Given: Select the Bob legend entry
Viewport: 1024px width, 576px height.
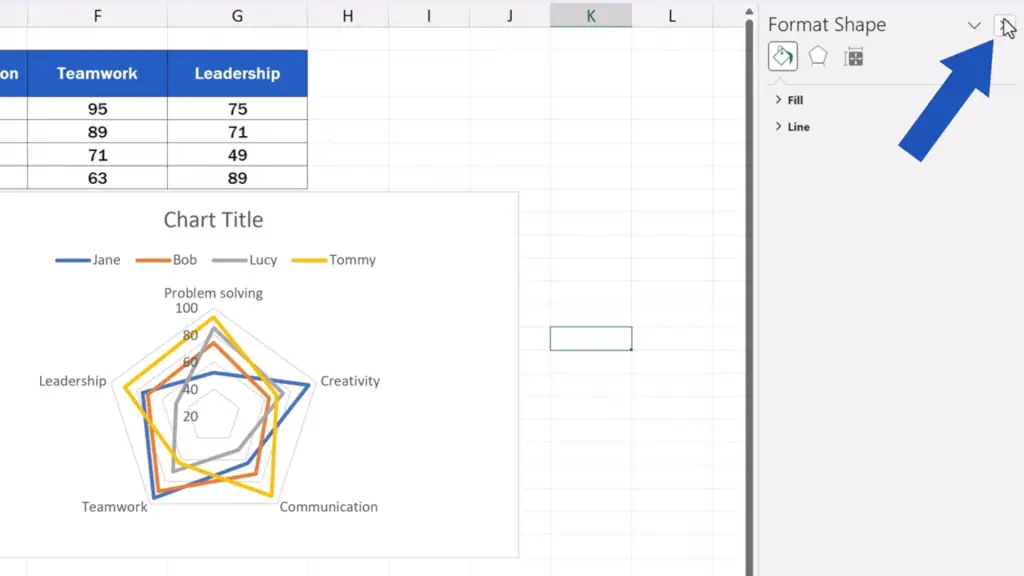Looking at the screenshot, I should pyautogui.click(x=166, y=260).
